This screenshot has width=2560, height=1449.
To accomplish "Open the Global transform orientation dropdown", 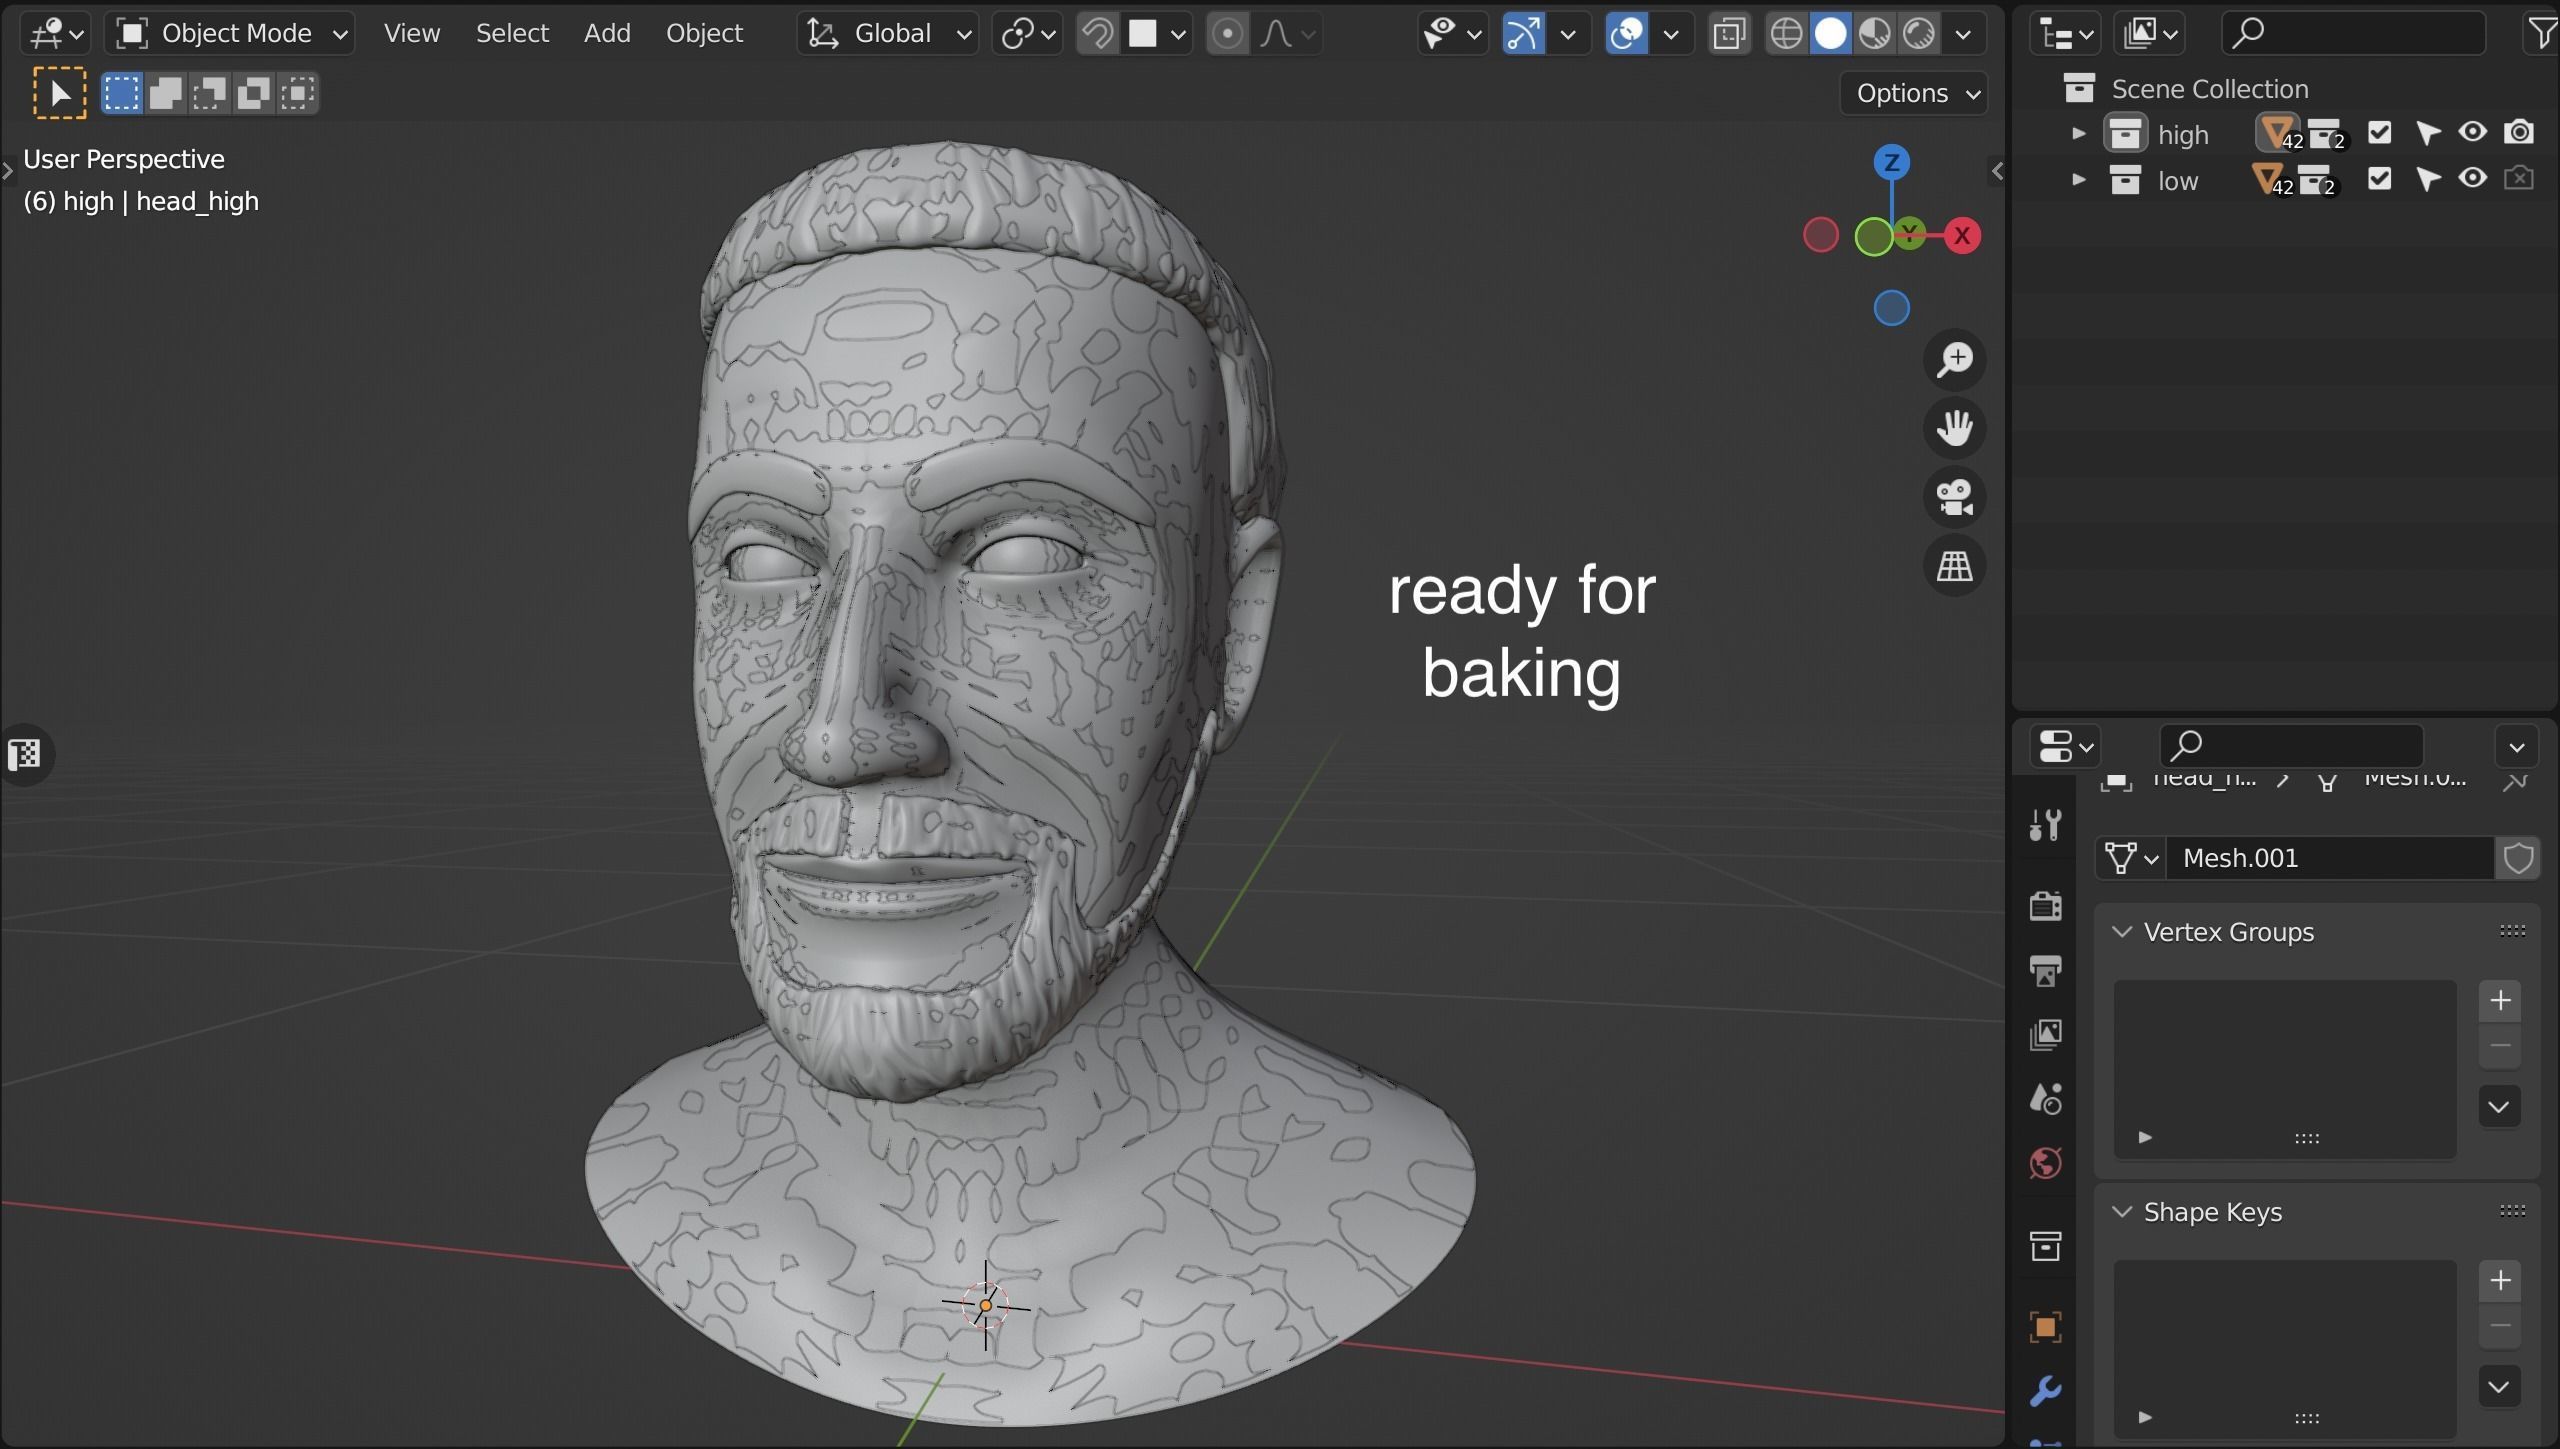I will click(887, 34).
